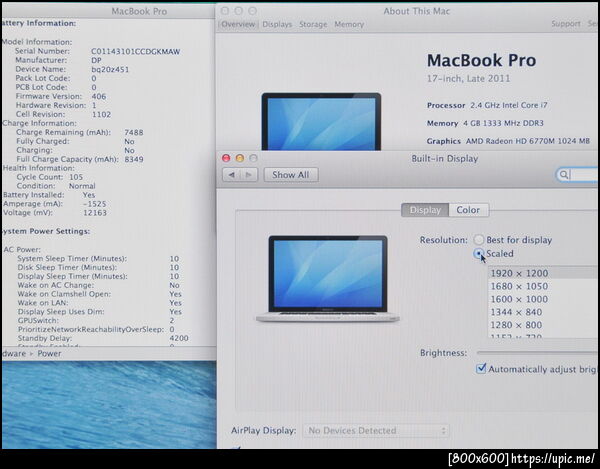The width and height of the screenshot is (600, 469).
Task: Click the Standby Delay value 4200
Action: pyautogui.click(x=179, y=338)
